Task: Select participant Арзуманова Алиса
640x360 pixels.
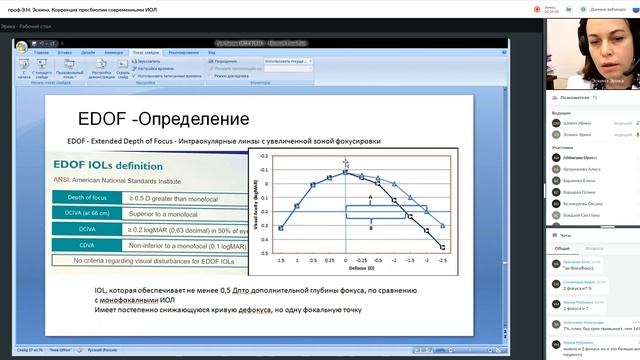Action: (582, 169)
